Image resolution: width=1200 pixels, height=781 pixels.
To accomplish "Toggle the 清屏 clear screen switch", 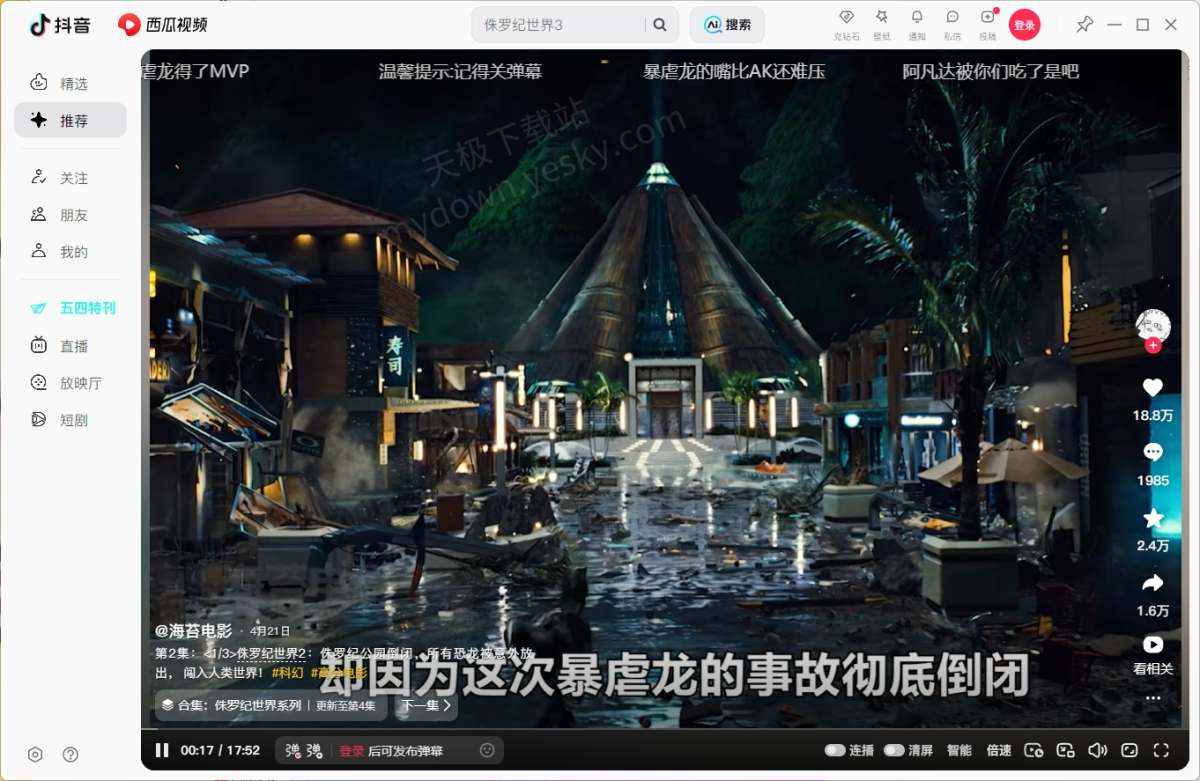I will 894,750.
